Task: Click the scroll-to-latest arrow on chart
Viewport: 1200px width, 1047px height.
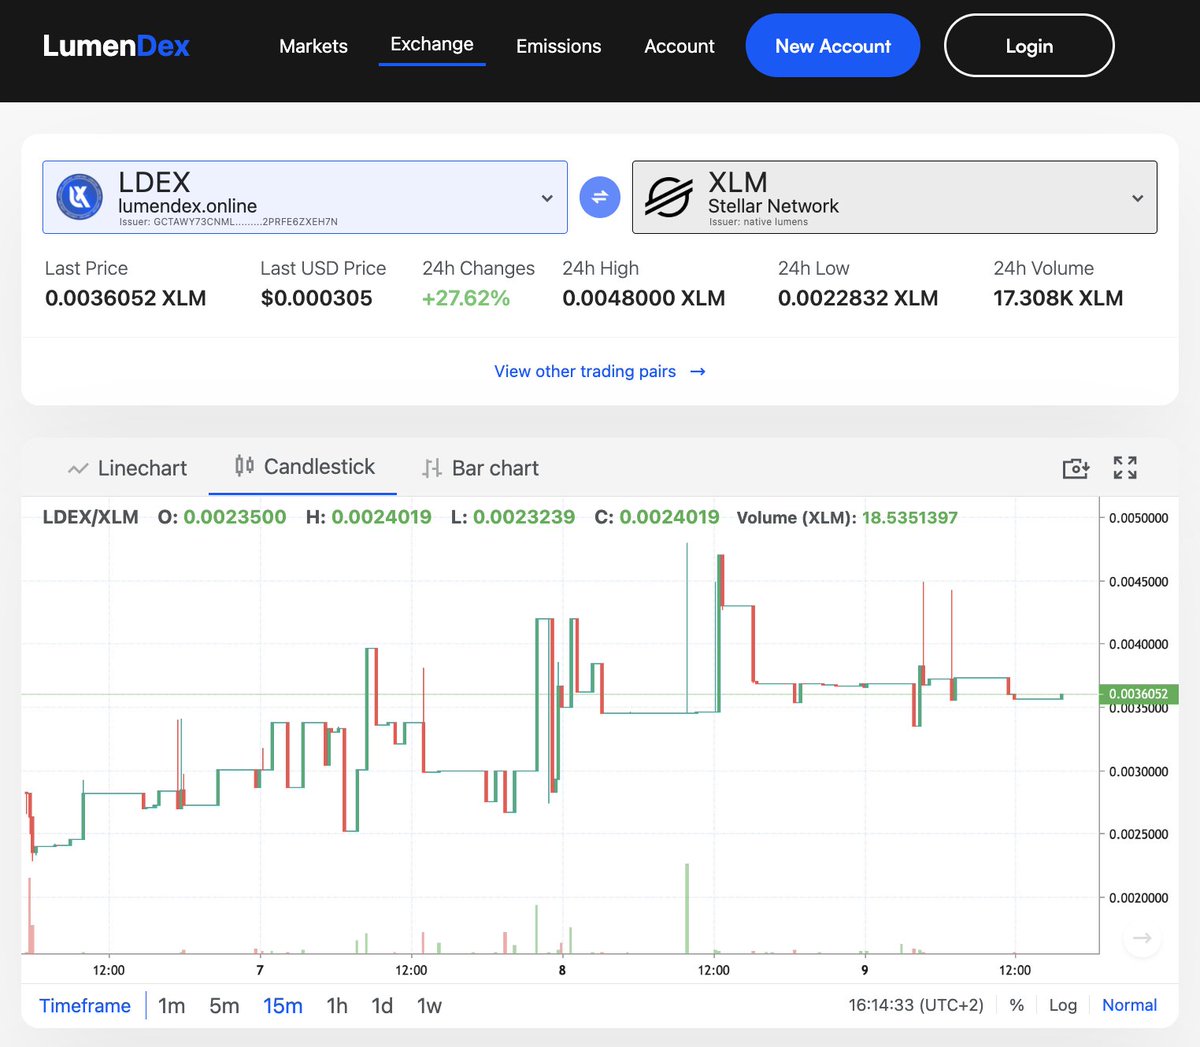Action: pos(1142,938)
